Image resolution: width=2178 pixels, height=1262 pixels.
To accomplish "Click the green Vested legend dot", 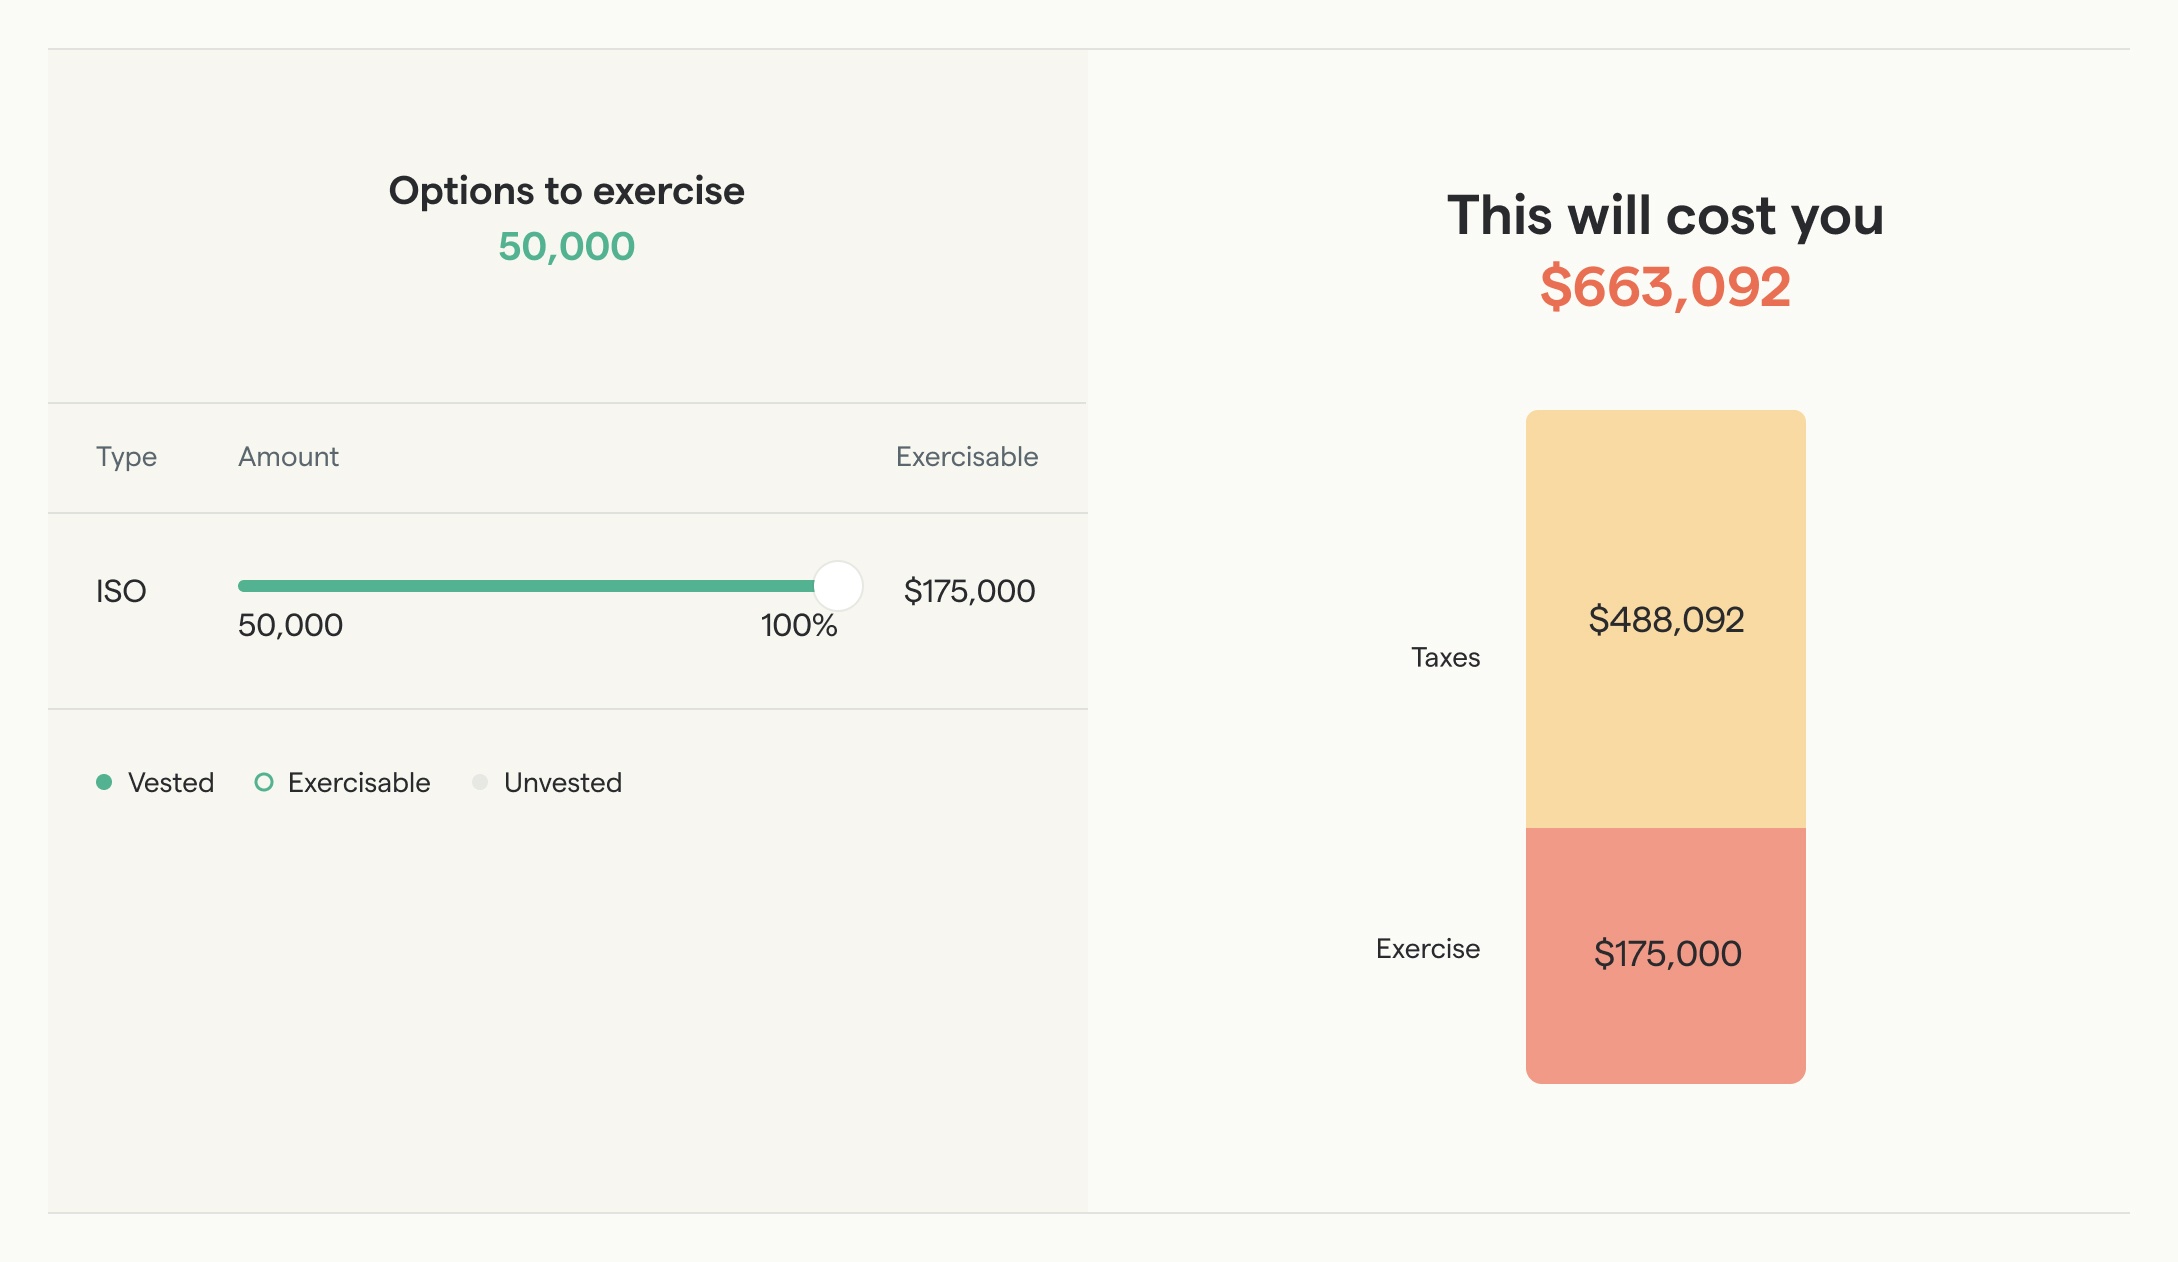I will point(104,782).
